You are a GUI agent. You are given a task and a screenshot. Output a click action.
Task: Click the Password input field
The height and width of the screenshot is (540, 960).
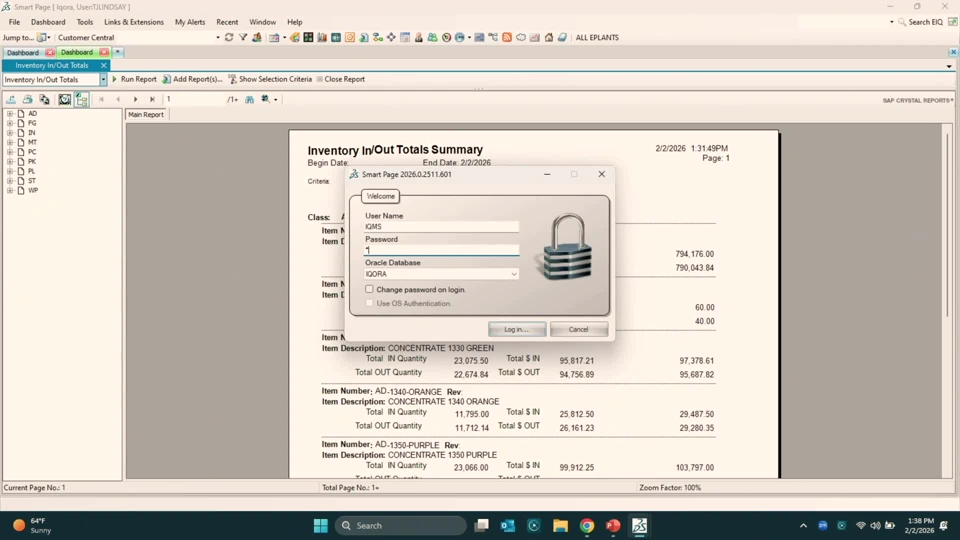click(441, 250)
